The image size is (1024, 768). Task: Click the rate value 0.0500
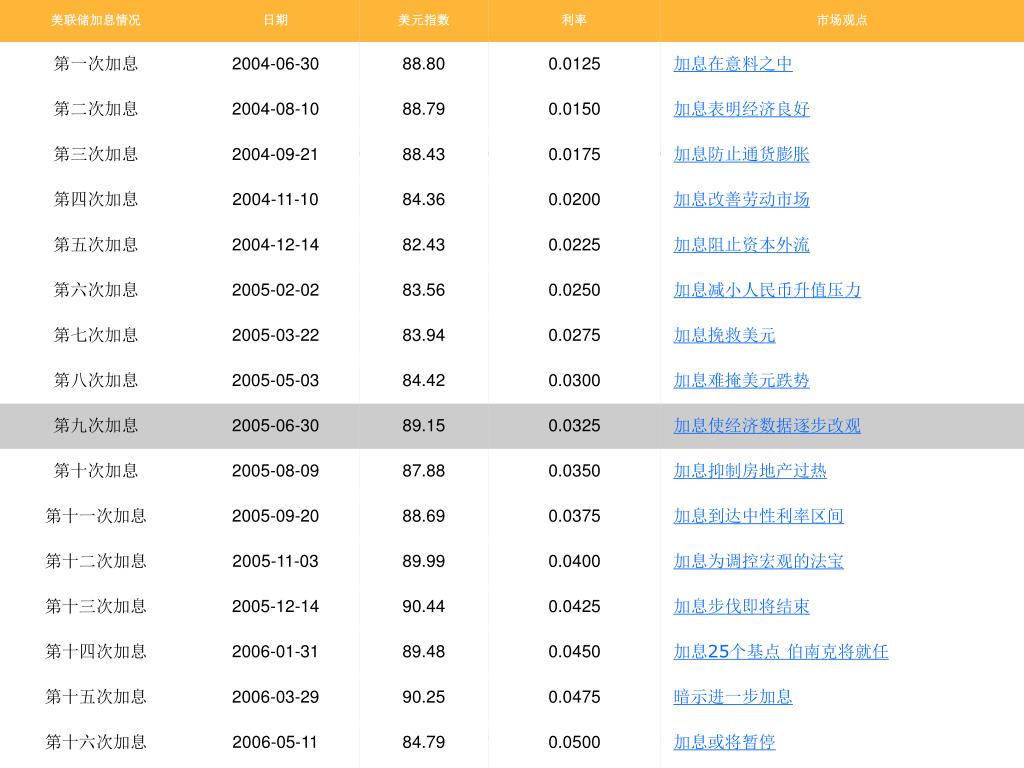tap(574, 742)
